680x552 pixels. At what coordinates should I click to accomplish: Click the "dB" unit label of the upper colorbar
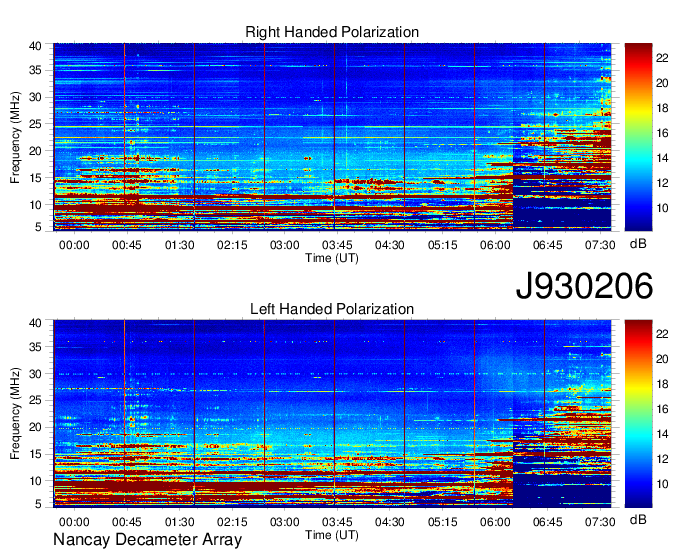(x=638, y=244)
